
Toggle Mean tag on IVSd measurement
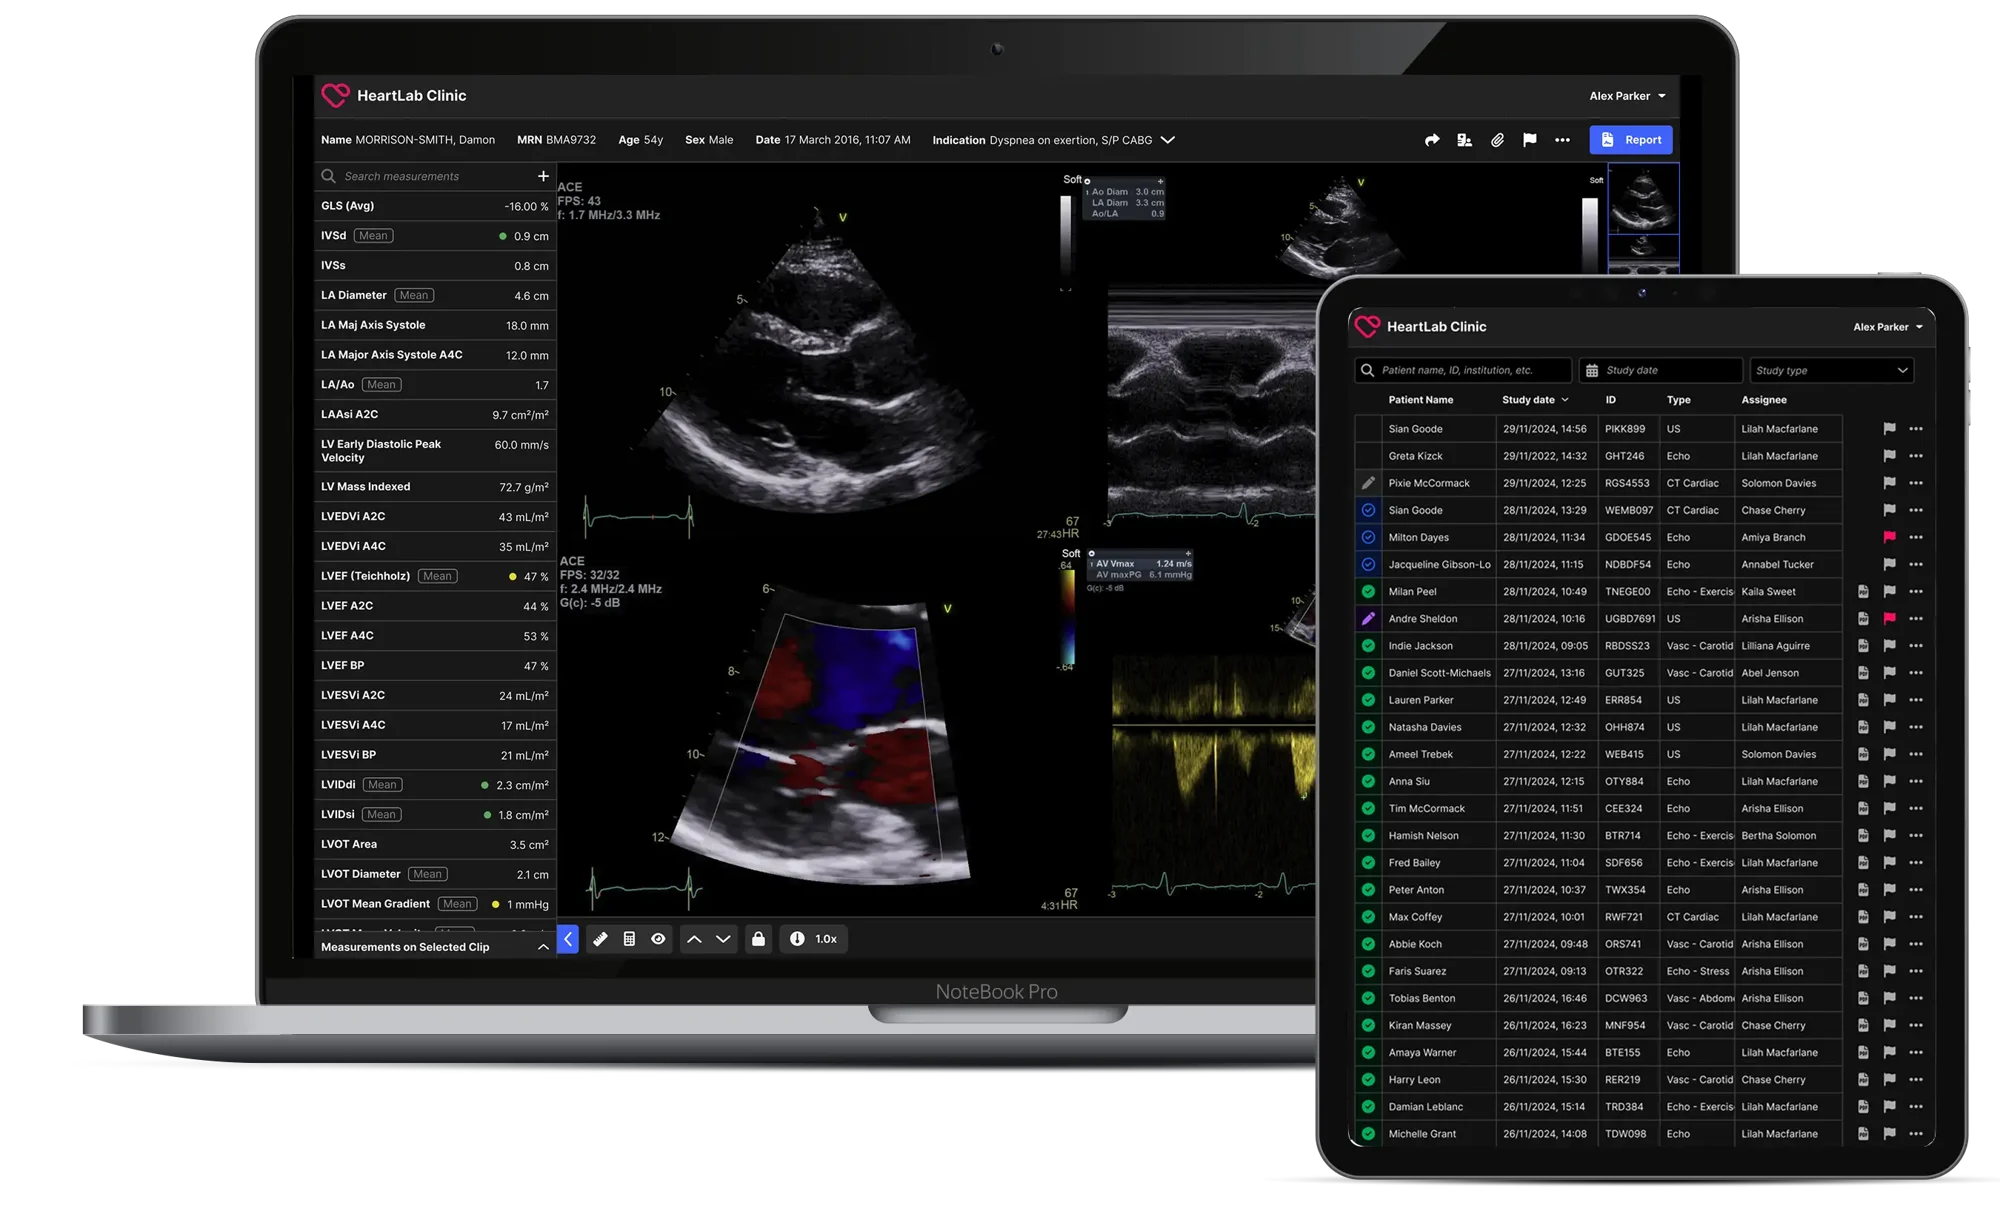[373, 236]
